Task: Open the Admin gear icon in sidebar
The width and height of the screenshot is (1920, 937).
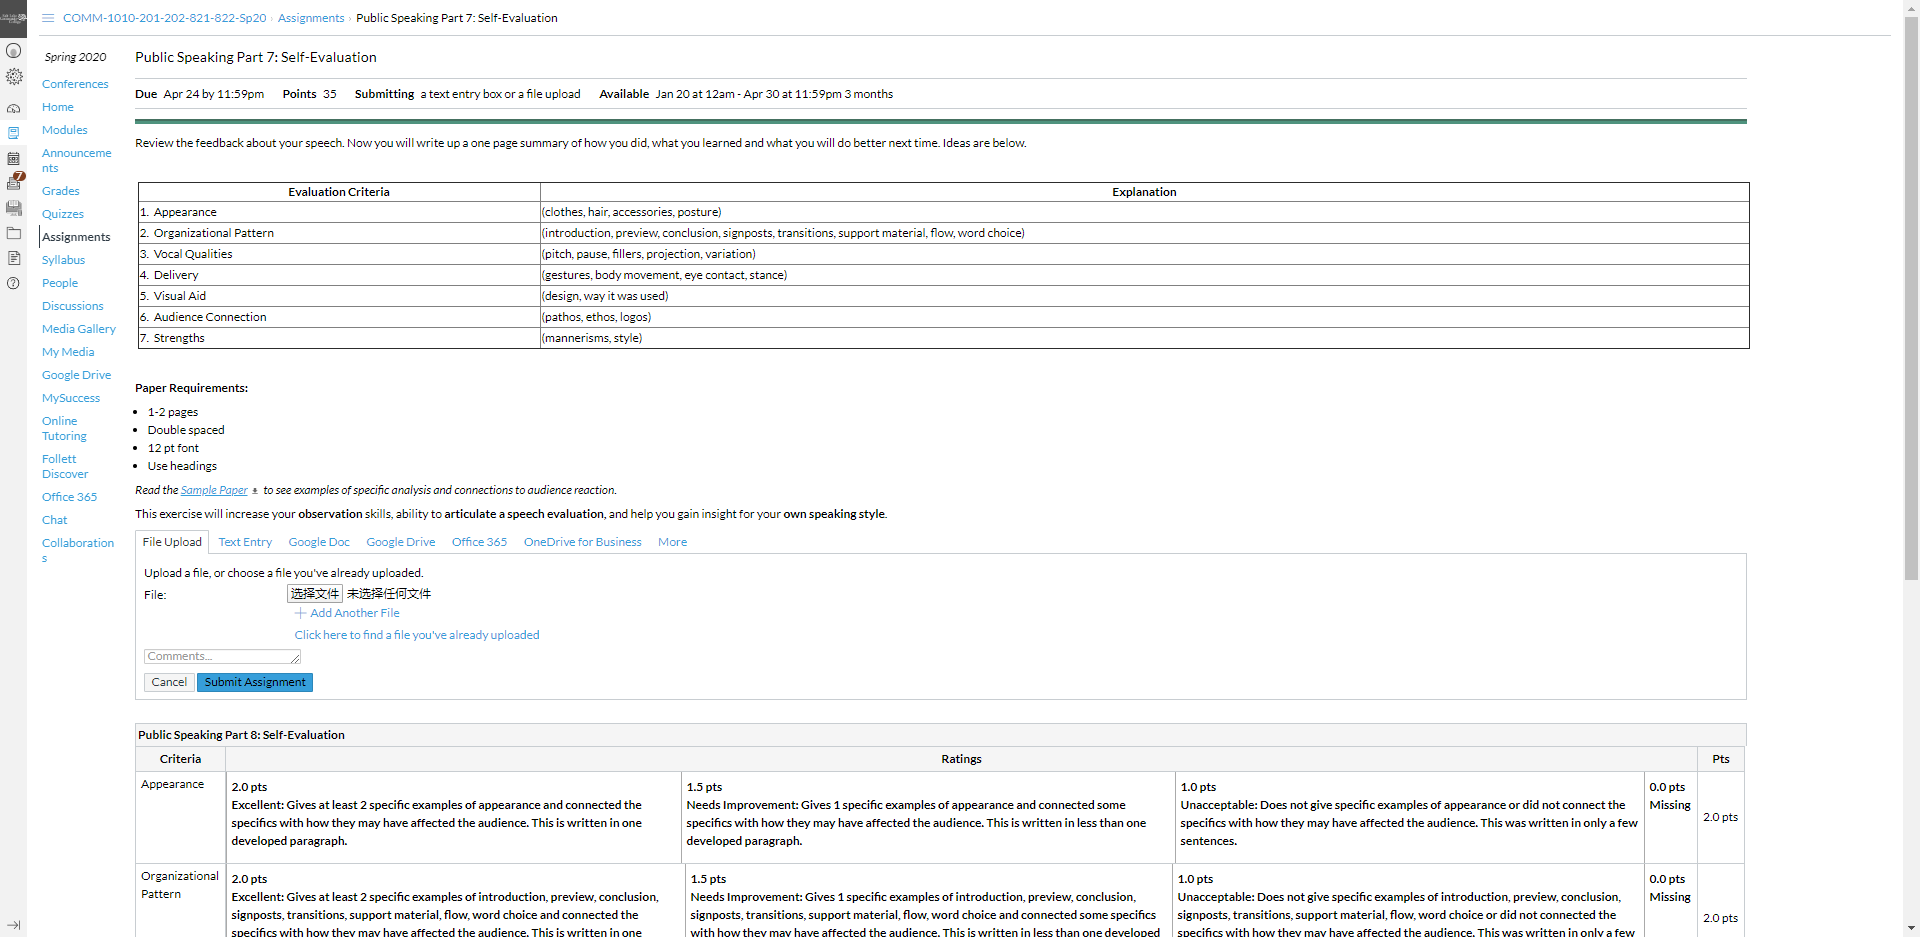Action: (x=13, y=76)
